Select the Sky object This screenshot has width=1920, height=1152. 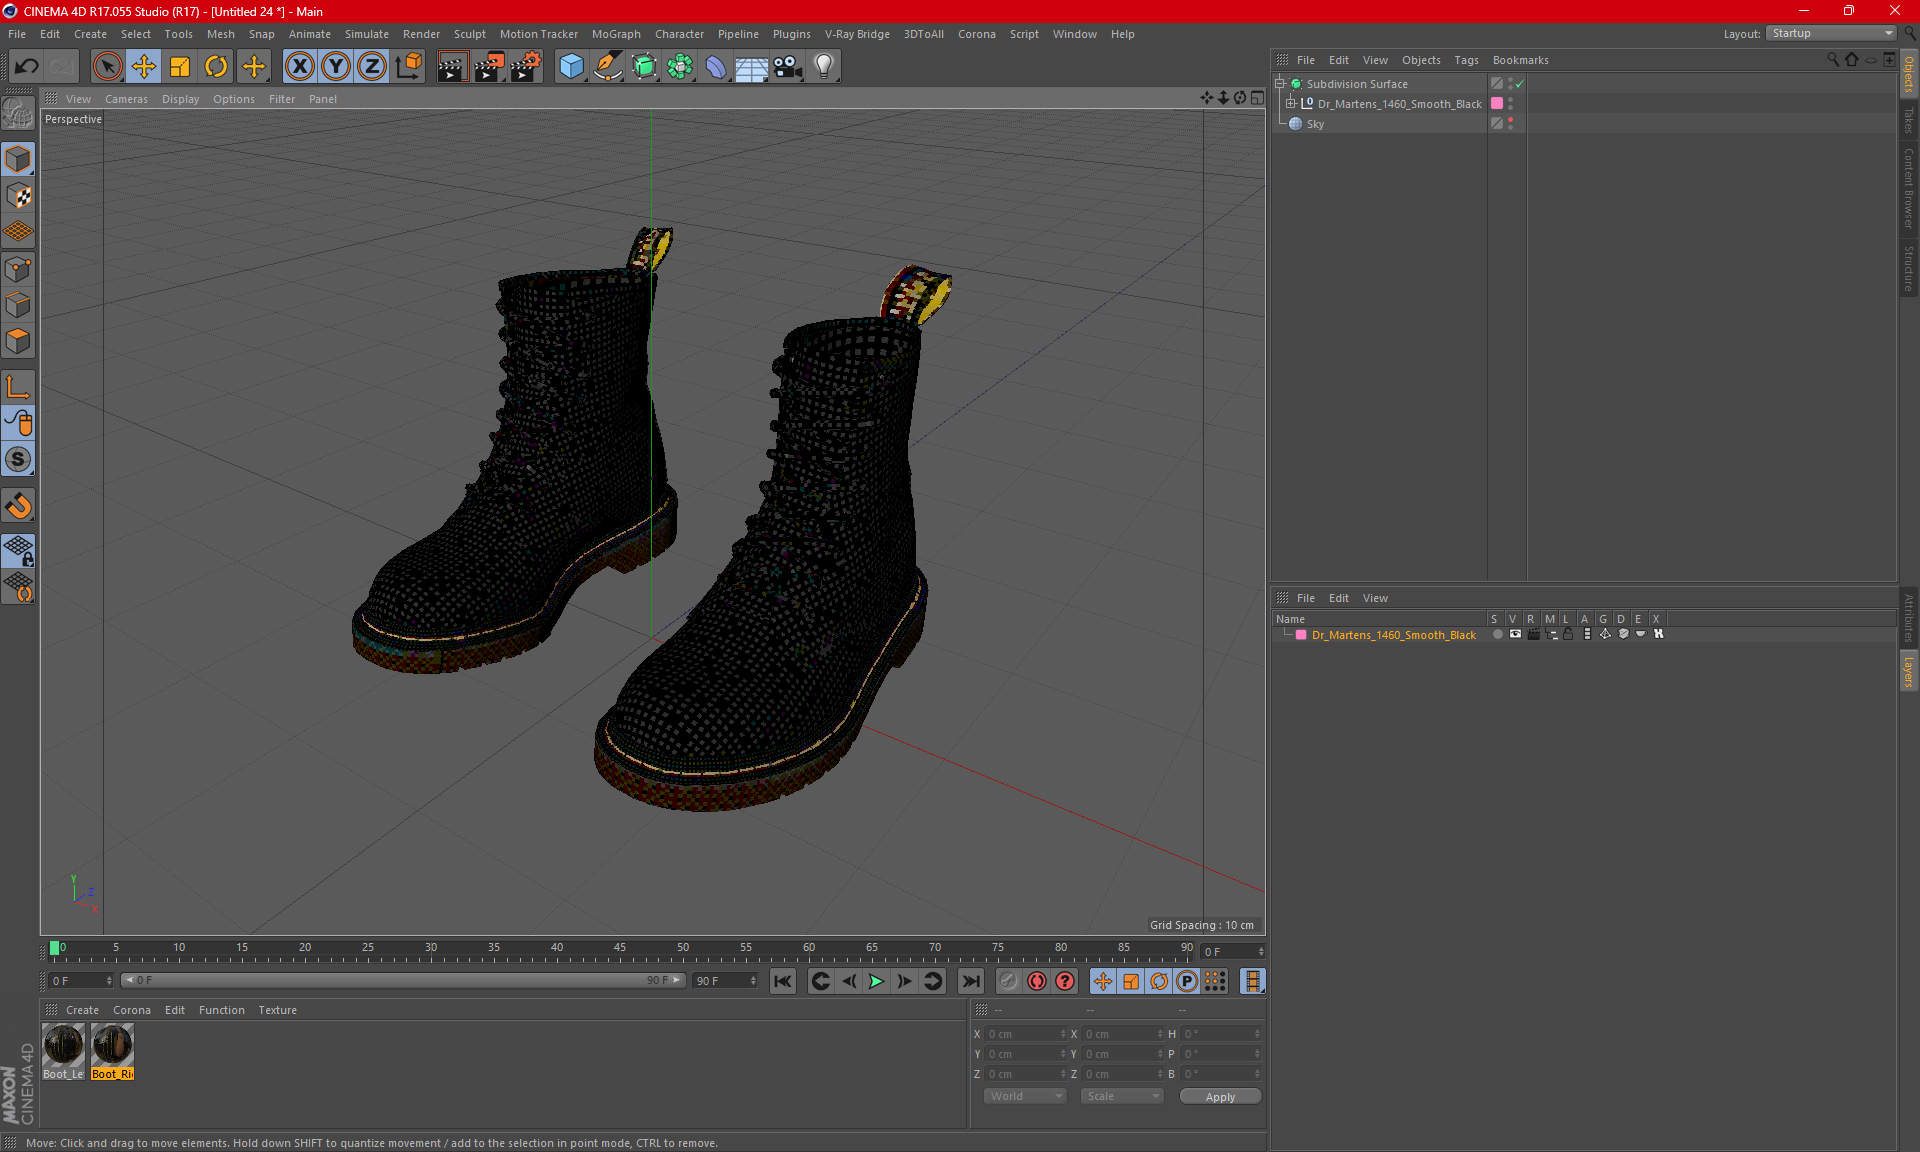pyautogui.click(x=1315, y=124)
